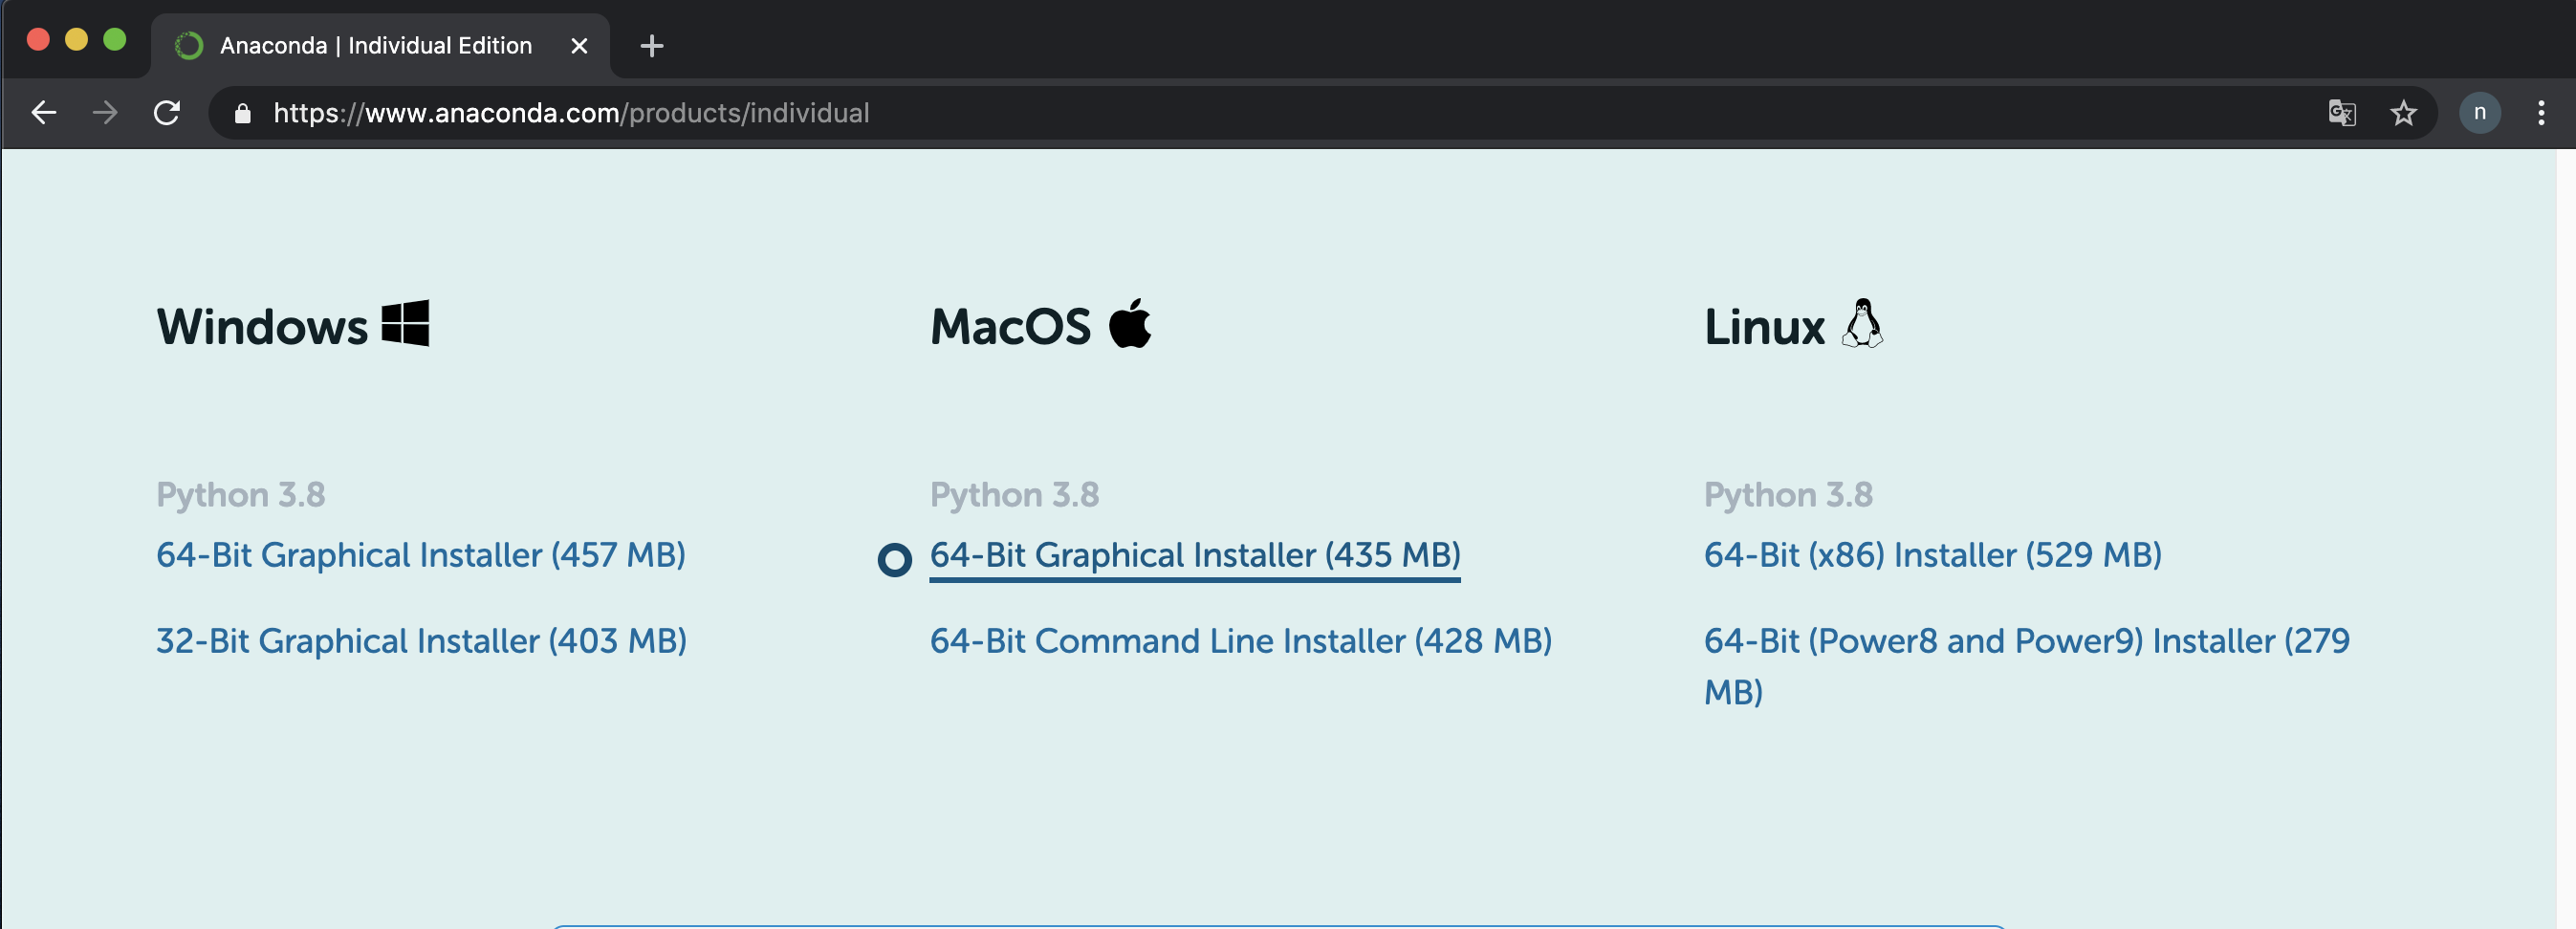Click the browser forward arrow
The width and height of the screenshot is (2576, 929).
105,113
